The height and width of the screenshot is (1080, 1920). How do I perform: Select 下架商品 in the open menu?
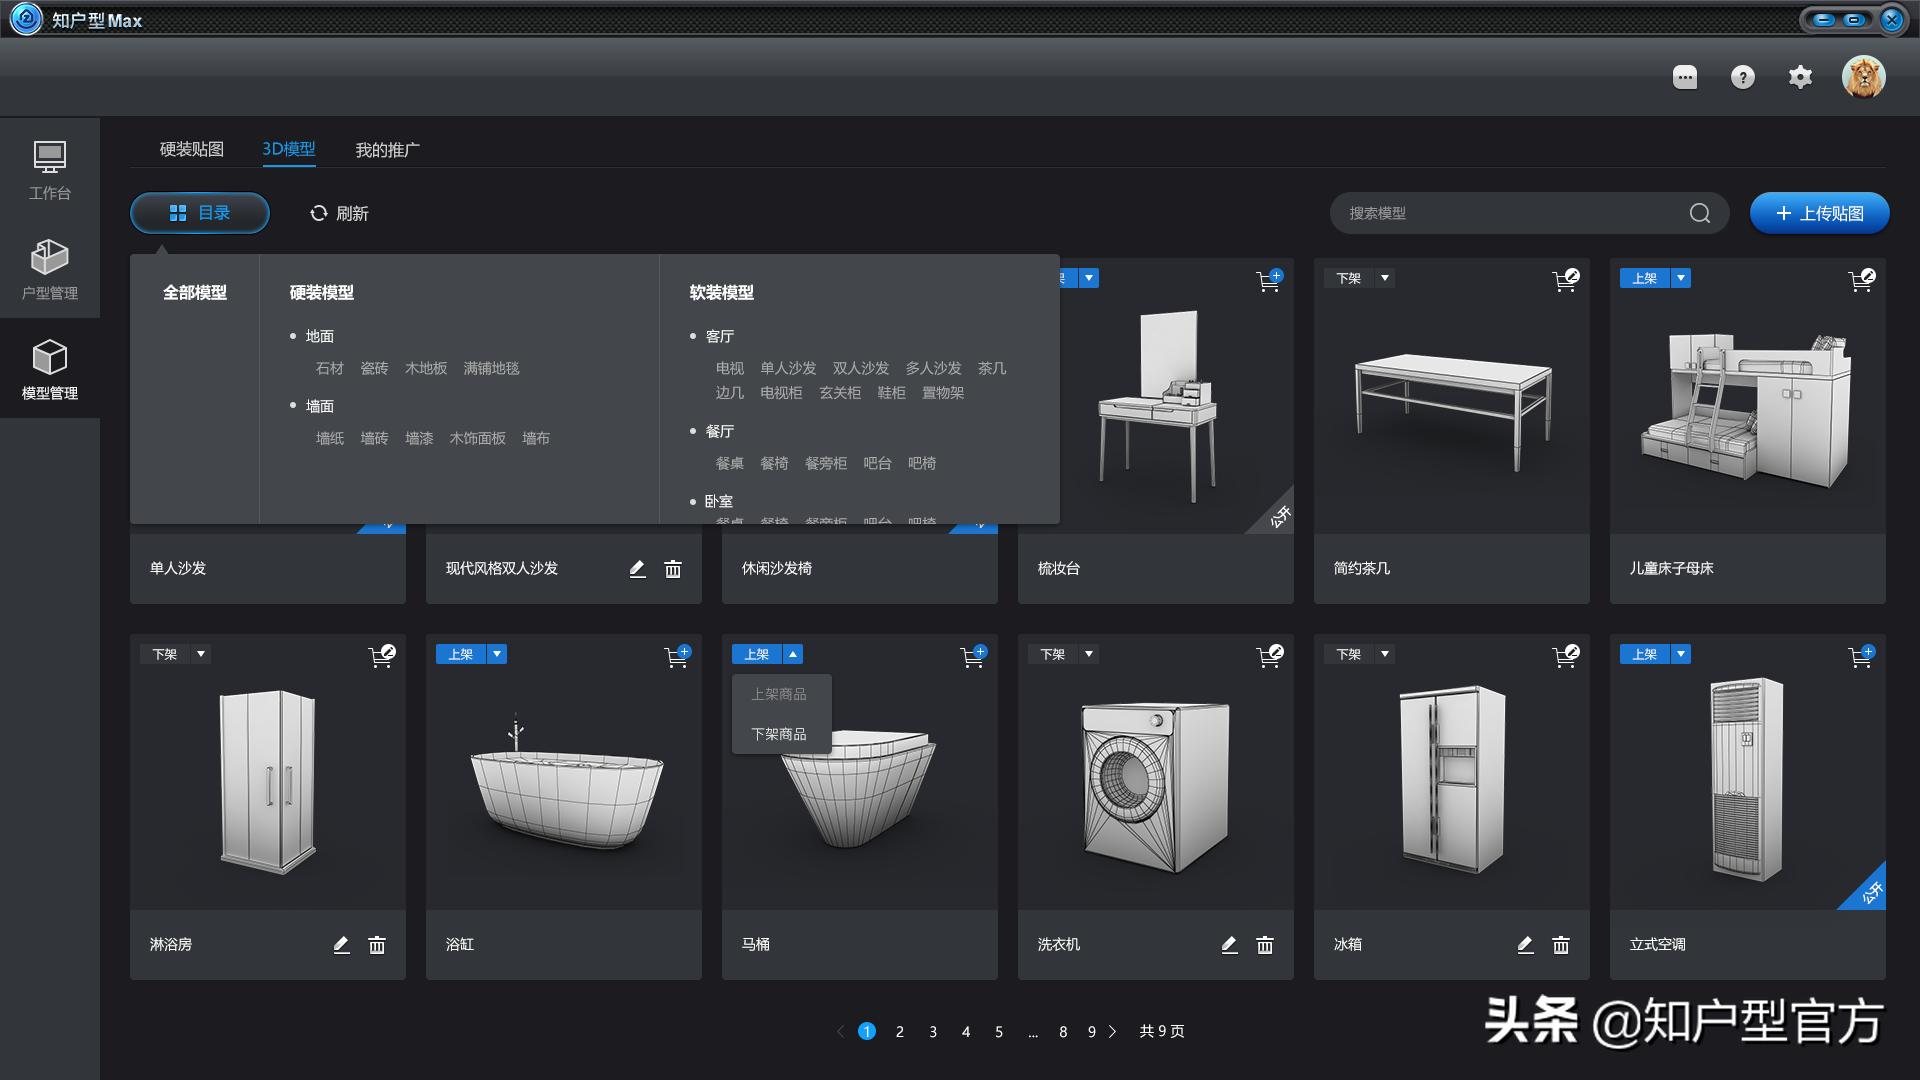779,734
